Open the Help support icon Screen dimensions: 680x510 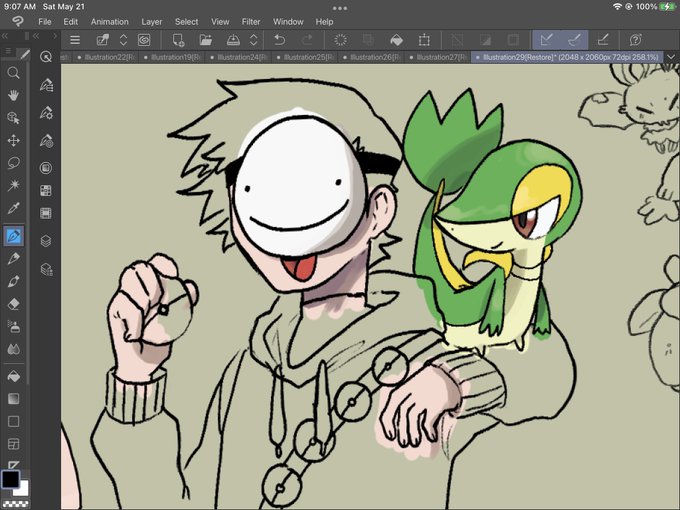[x=635, y=40]
